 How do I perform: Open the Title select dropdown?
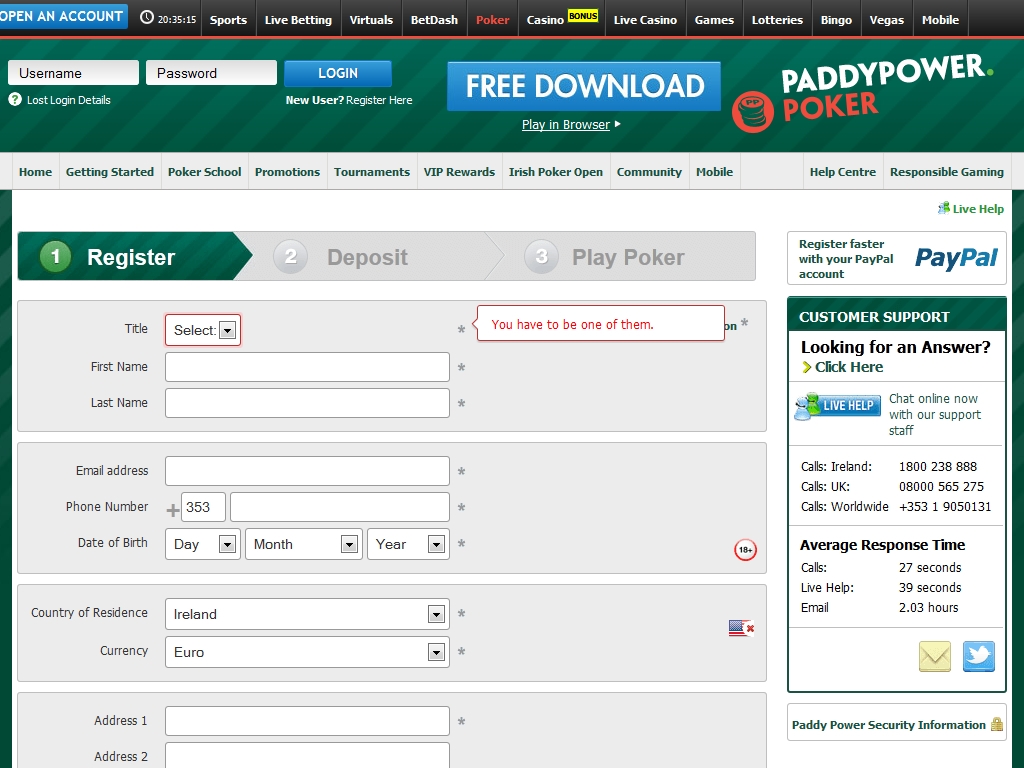pos(203,330)
